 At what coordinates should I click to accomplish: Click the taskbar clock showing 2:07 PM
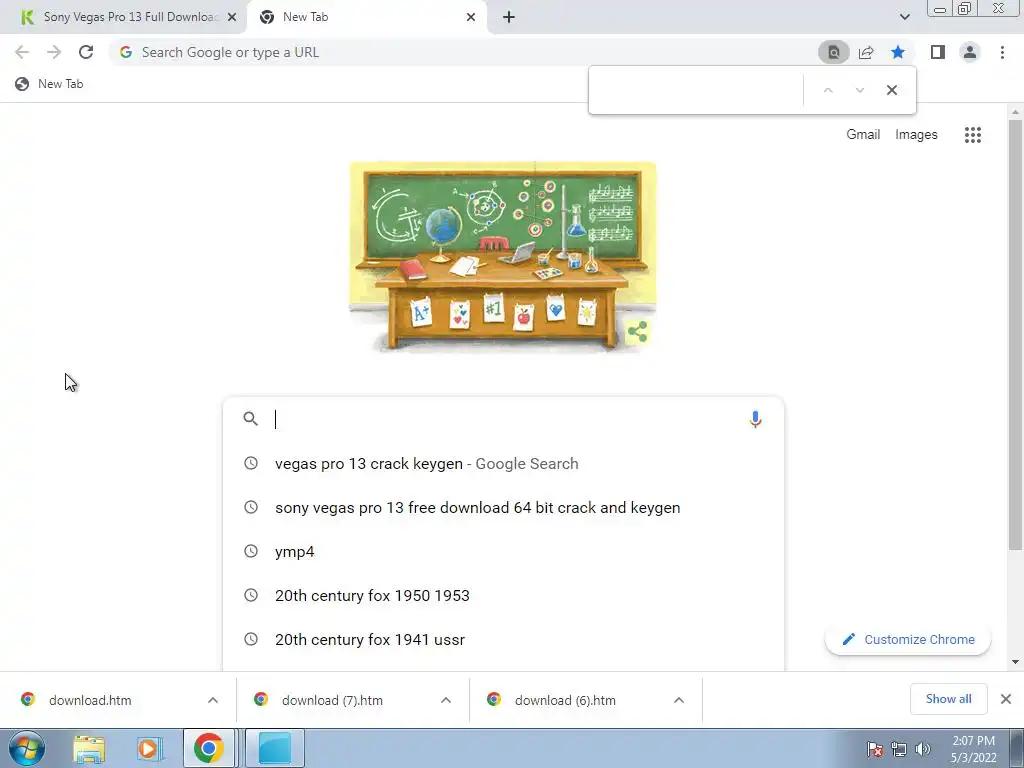(973, 749)
